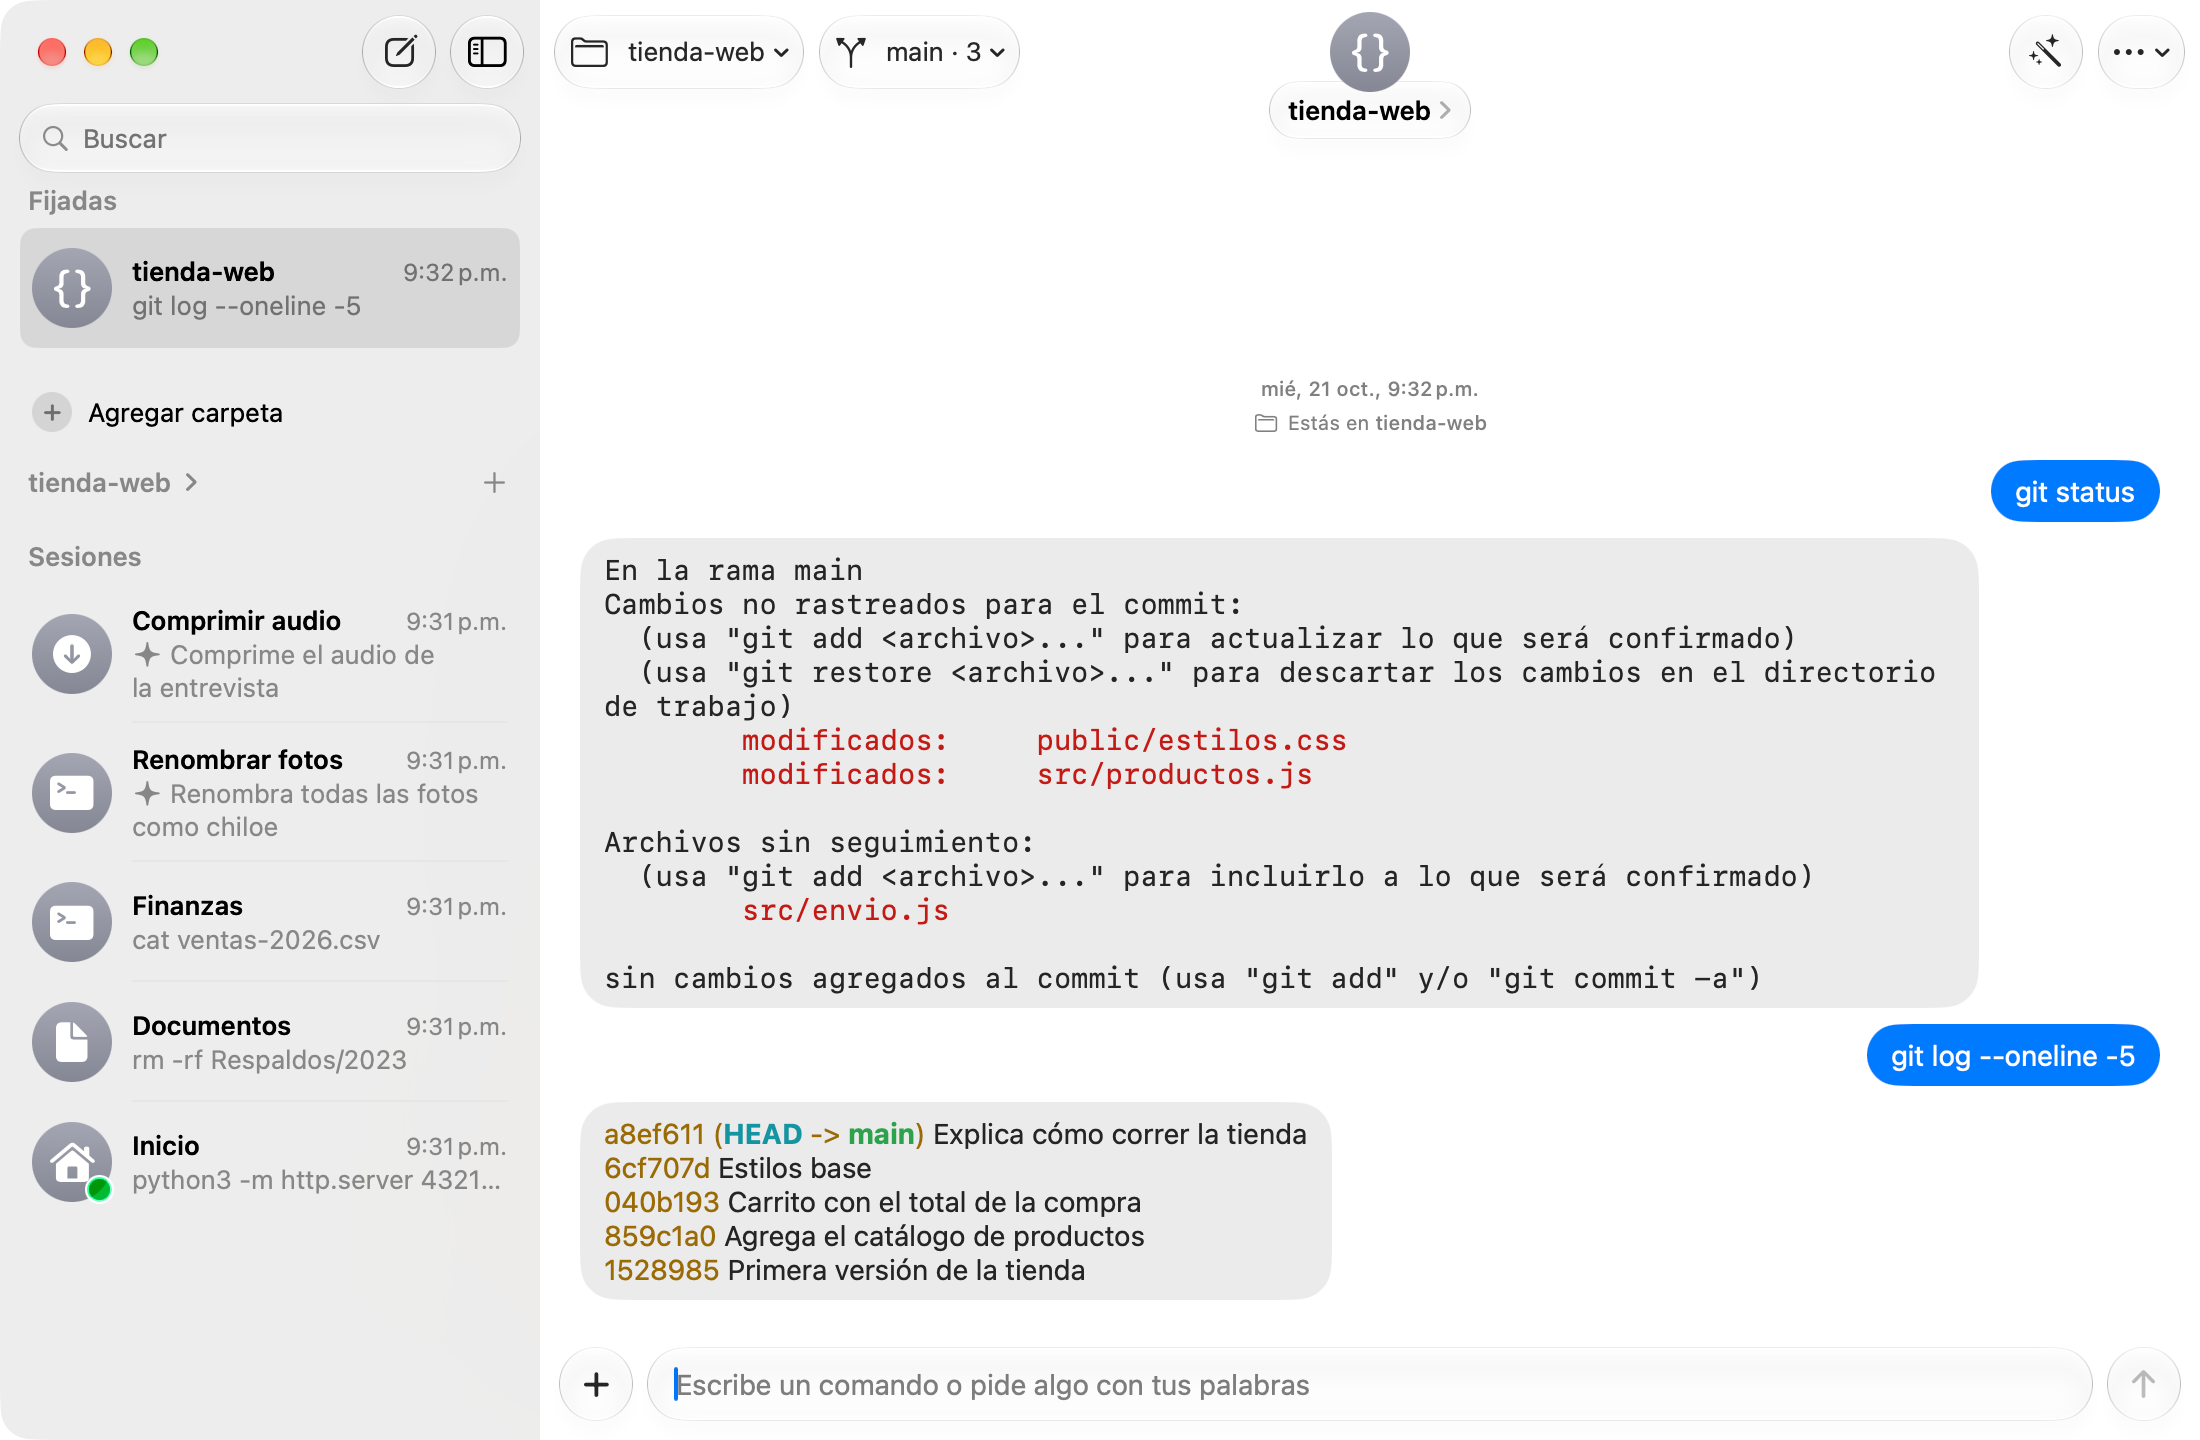Image resolution: width=2200 pixels, height=1440 pixels.
Task: Click the magnifier icon in search
Action: pyautogui.click(x=56, y=138)
